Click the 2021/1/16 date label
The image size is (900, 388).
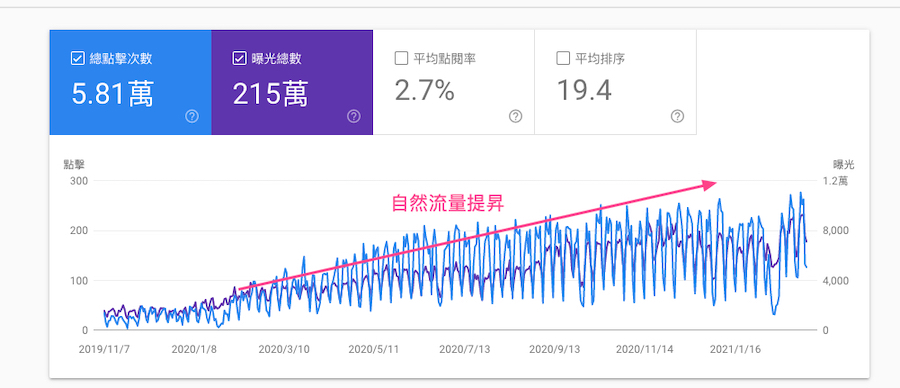[735, 350]
